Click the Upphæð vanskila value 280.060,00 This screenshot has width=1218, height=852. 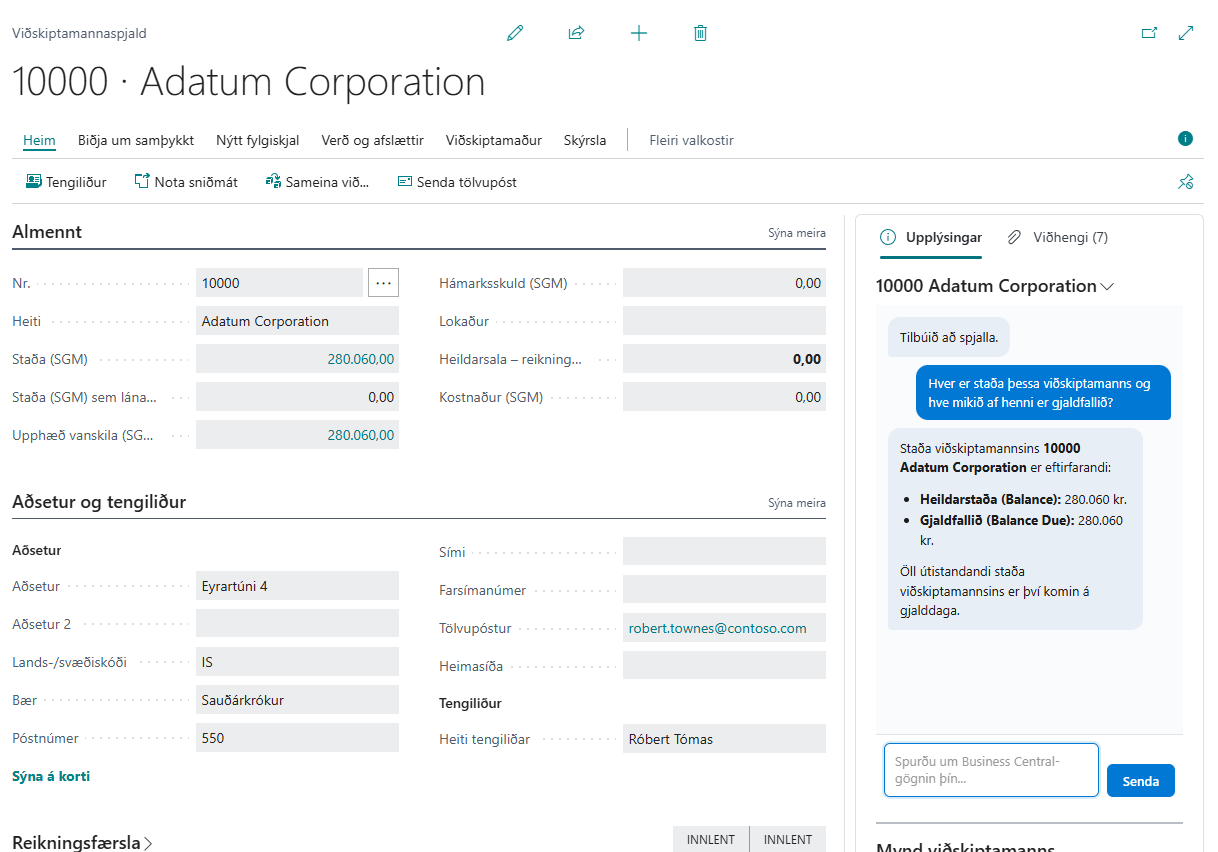(x=297, y=435)
